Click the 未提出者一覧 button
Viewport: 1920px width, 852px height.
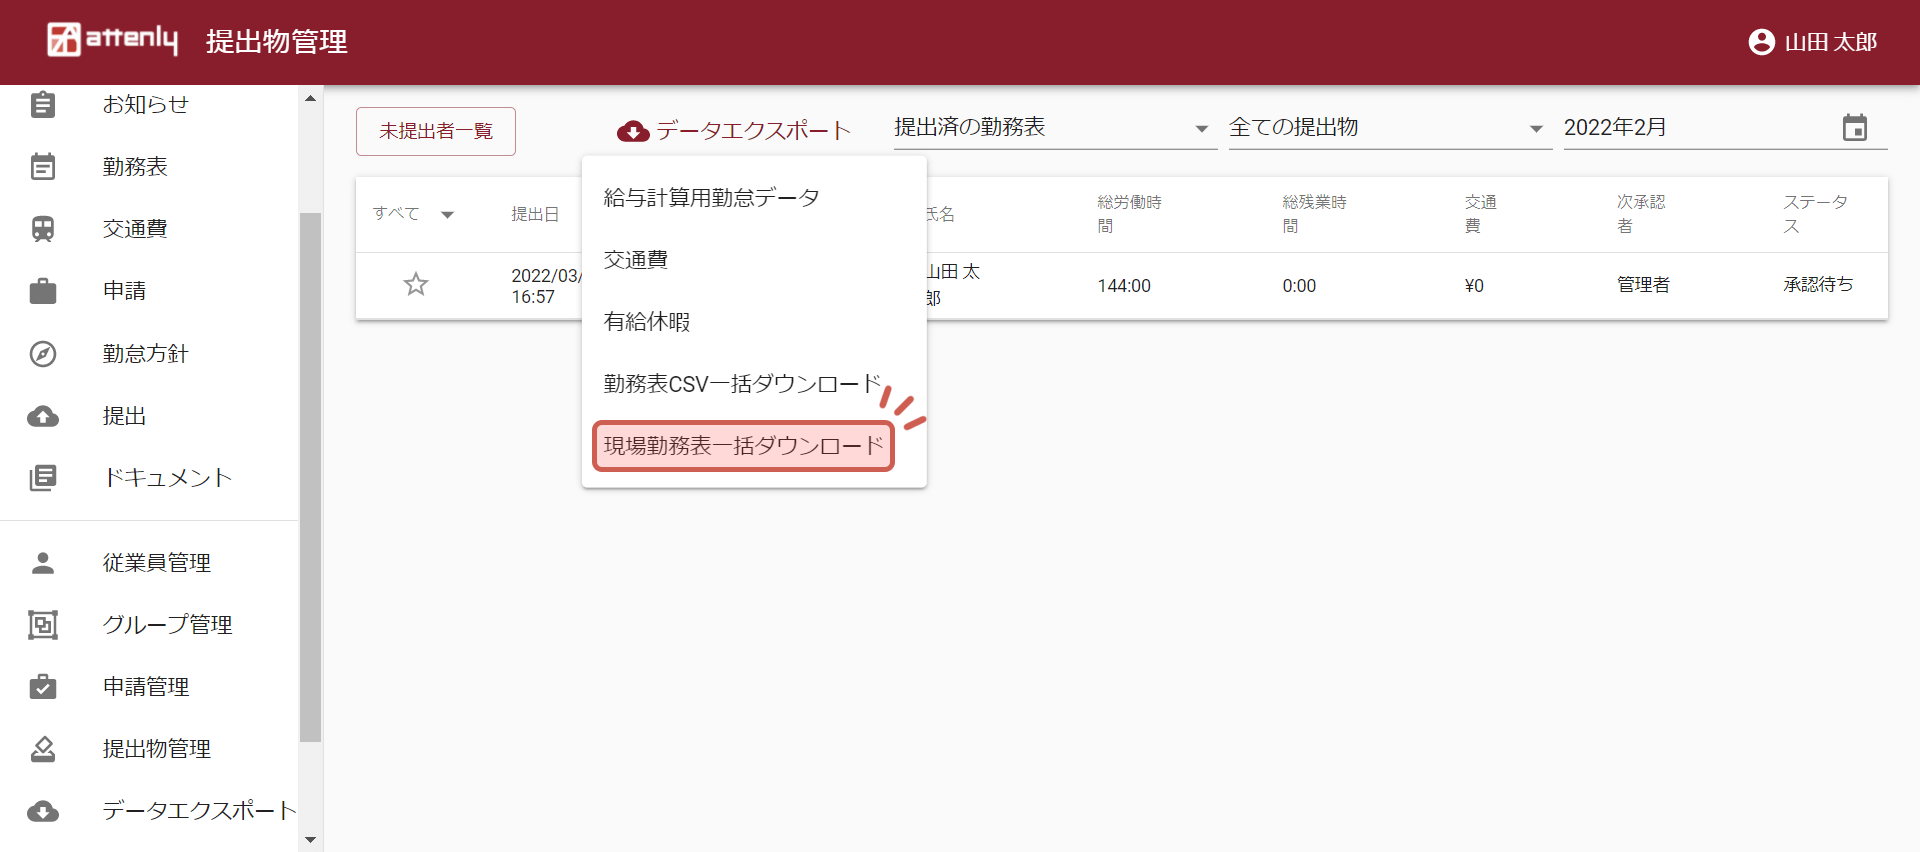(436, 131)
